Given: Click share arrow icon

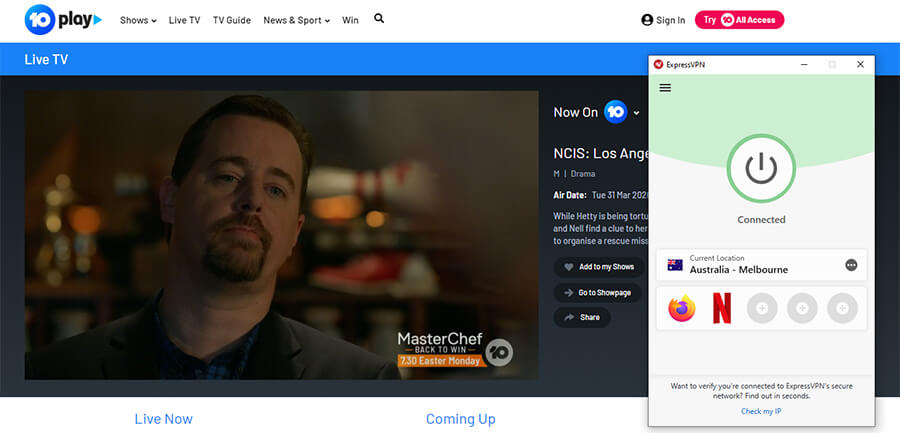Looking at the screenshot, I should point(569,317).
